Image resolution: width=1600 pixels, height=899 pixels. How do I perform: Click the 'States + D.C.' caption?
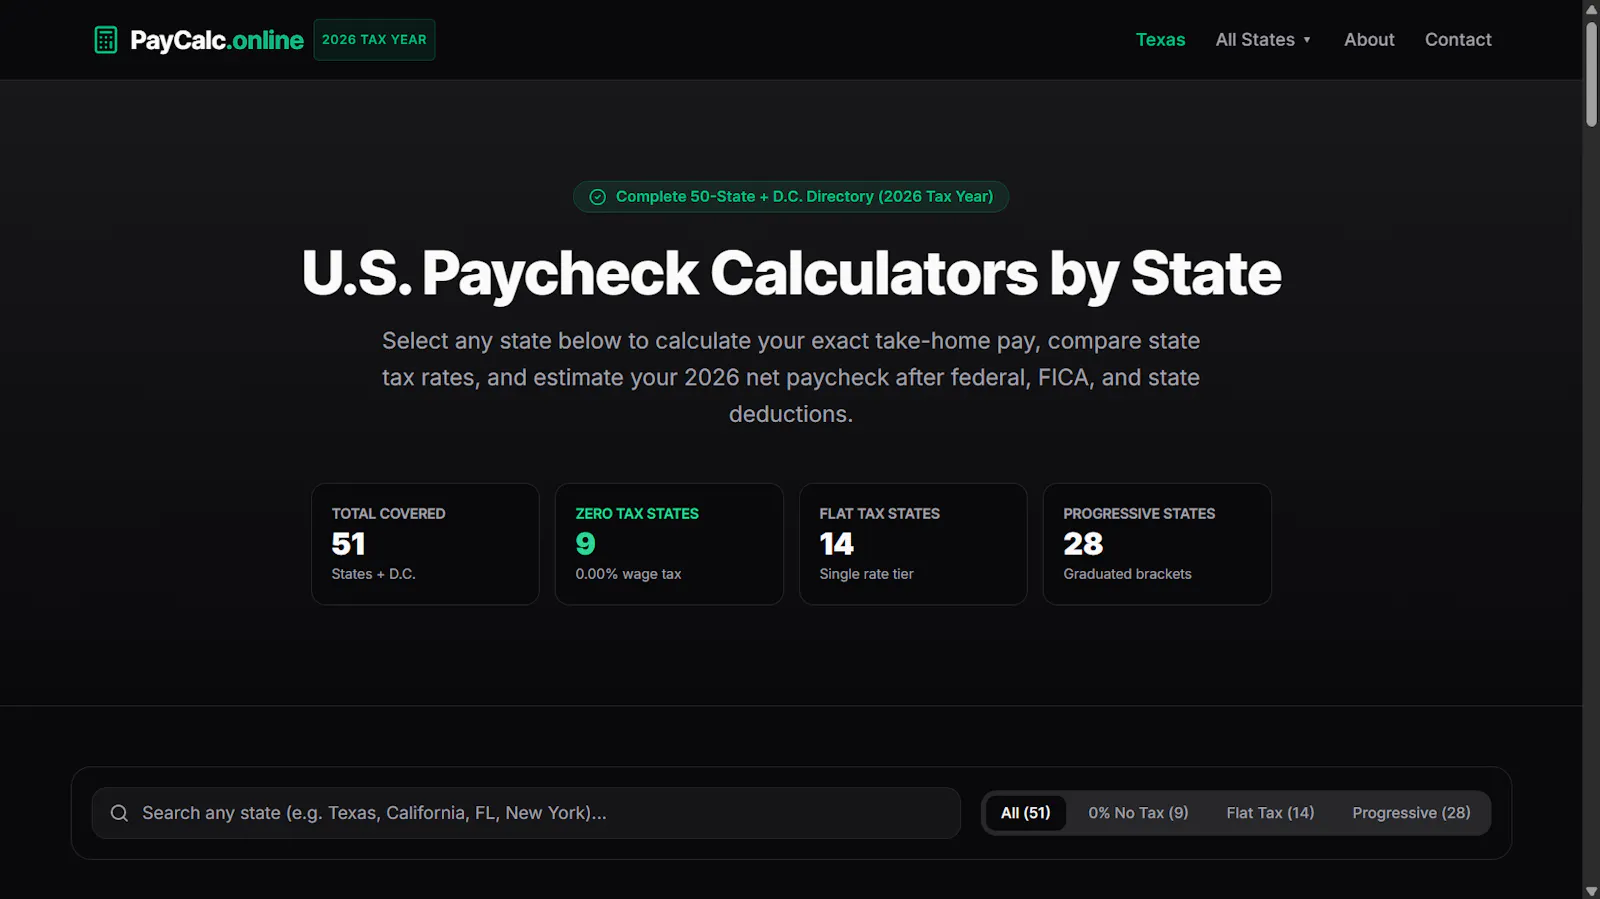[x=373, y=574]
